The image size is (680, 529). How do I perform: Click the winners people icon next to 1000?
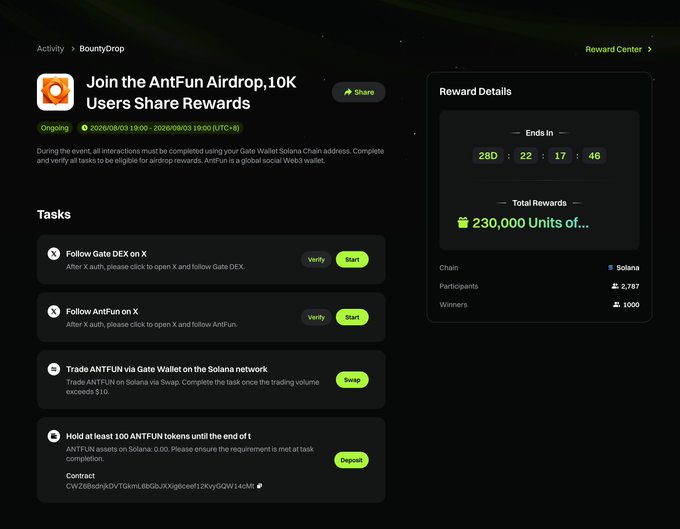[616, 304]
